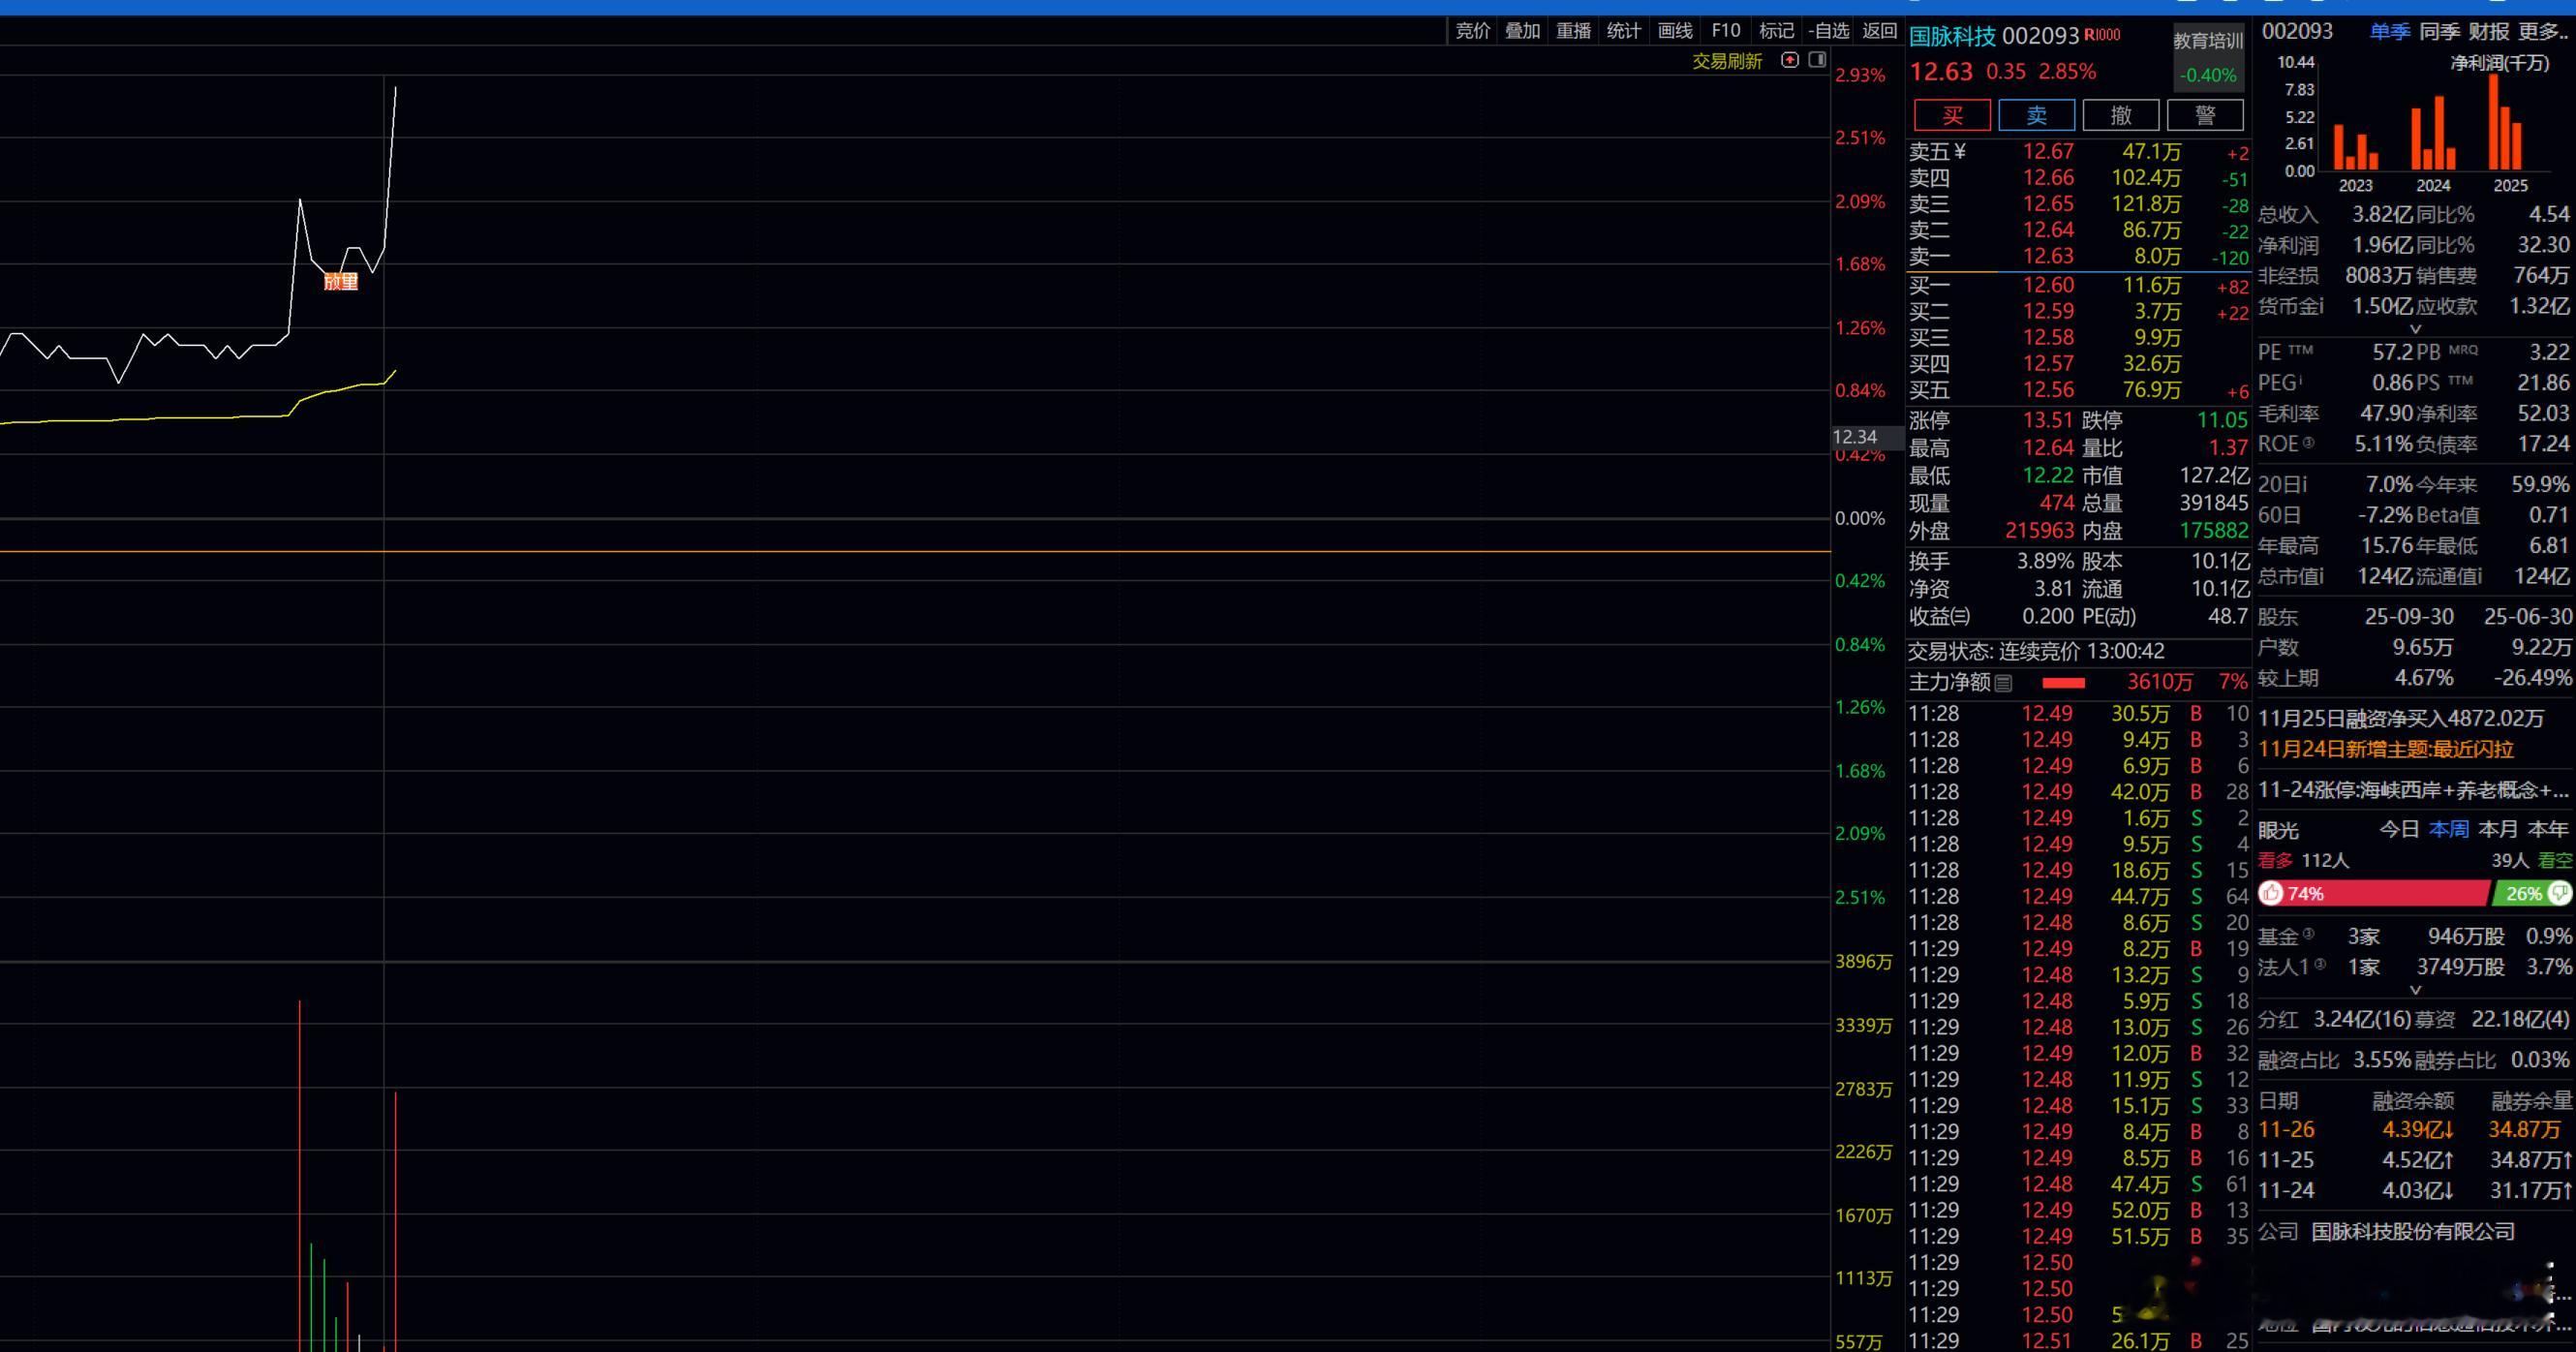This screenshot has height=1352, width=2576.
Task: Click the red 74% bullish sentiment bar
Action: [2390, 893]
